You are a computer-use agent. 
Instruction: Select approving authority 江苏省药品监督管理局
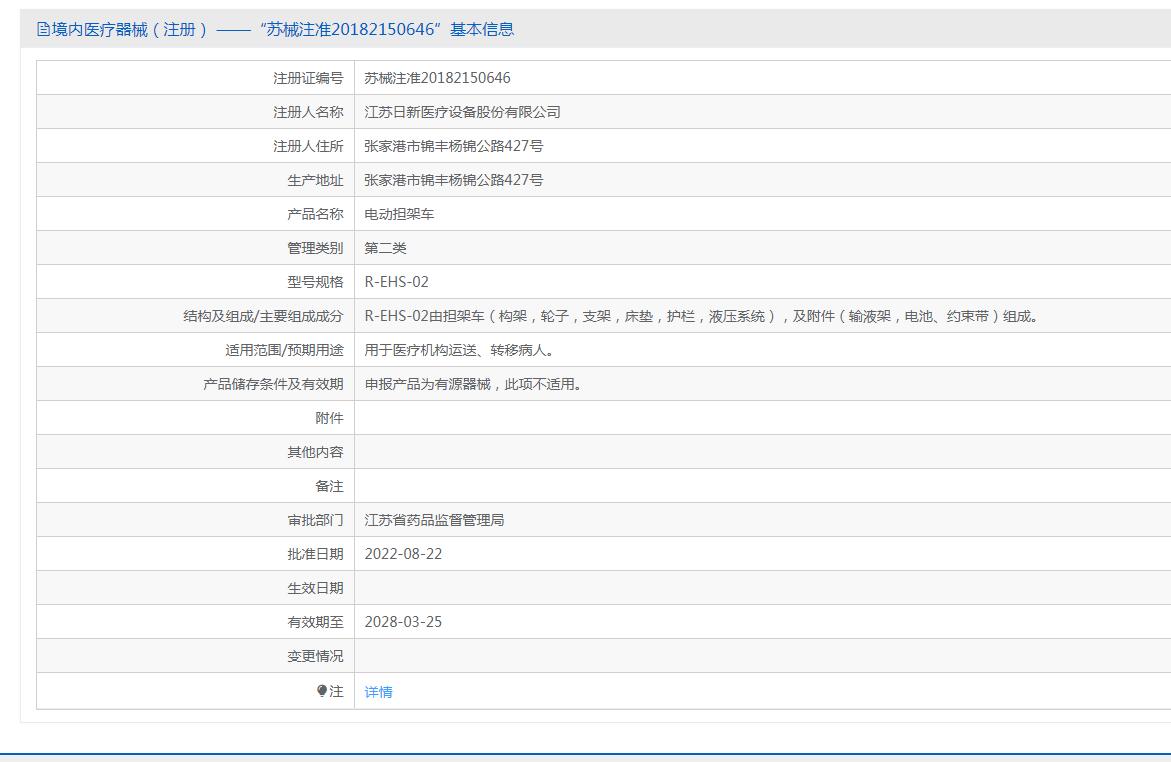[434, 520]
